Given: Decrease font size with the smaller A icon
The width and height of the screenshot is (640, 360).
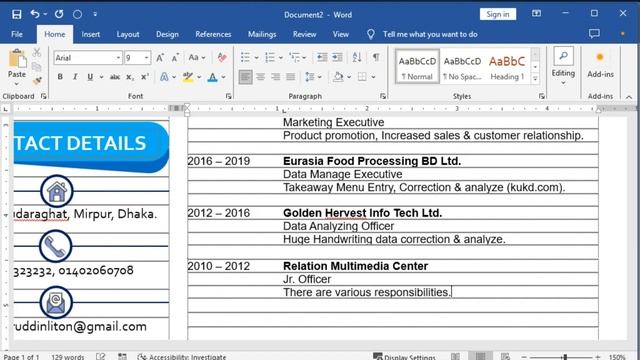Looking at the screenshot, I should 175,58.
